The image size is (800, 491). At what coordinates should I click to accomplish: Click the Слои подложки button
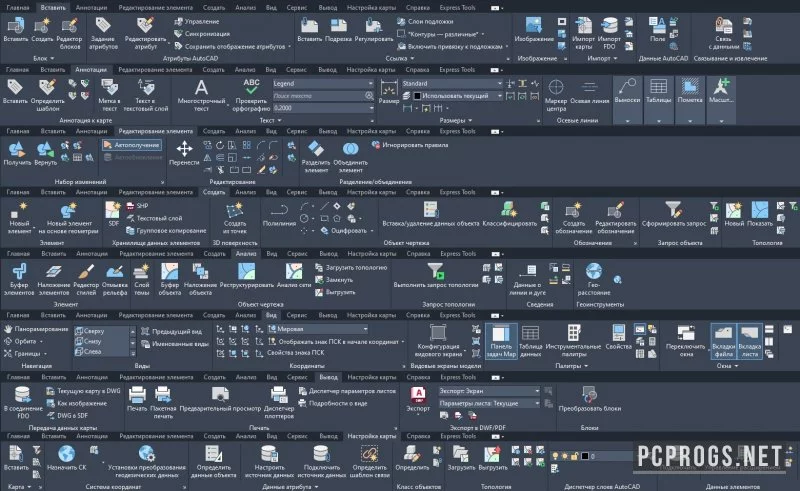tap(425, 21)
